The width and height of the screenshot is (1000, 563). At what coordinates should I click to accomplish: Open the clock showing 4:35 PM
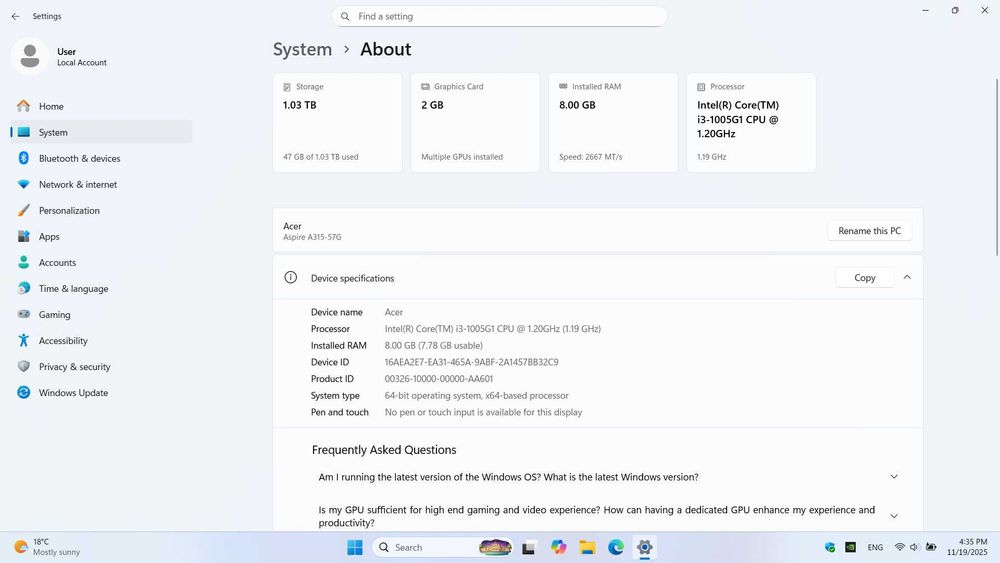(x=967, y=547)
